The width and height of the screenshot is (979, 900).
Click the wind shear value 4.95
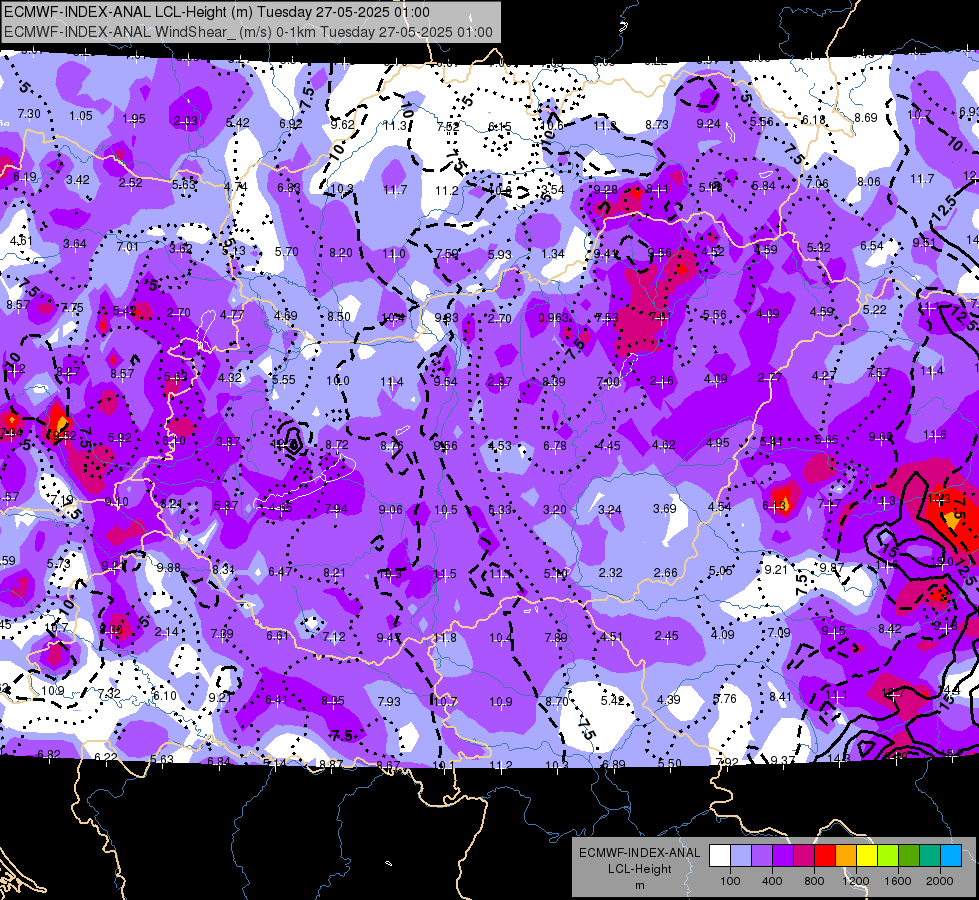coord(717,443)
